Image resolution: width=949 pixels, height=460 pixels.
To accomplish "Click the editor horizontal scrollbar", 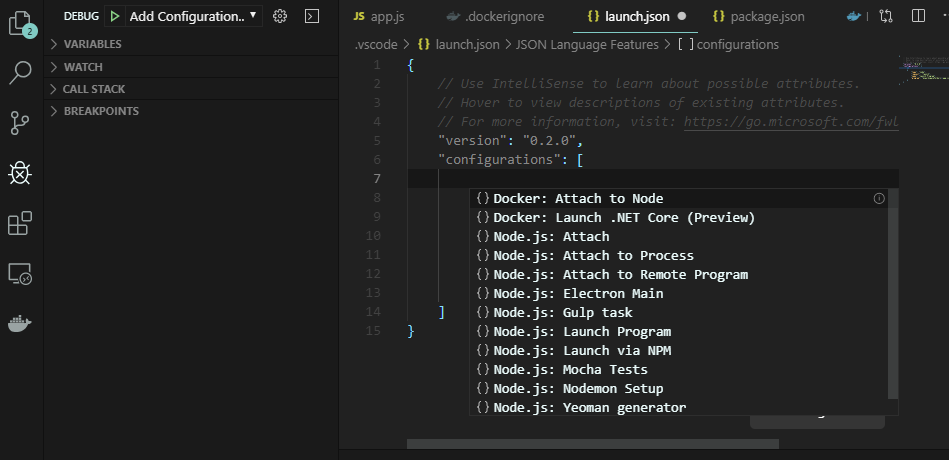I will click(593, 444).
